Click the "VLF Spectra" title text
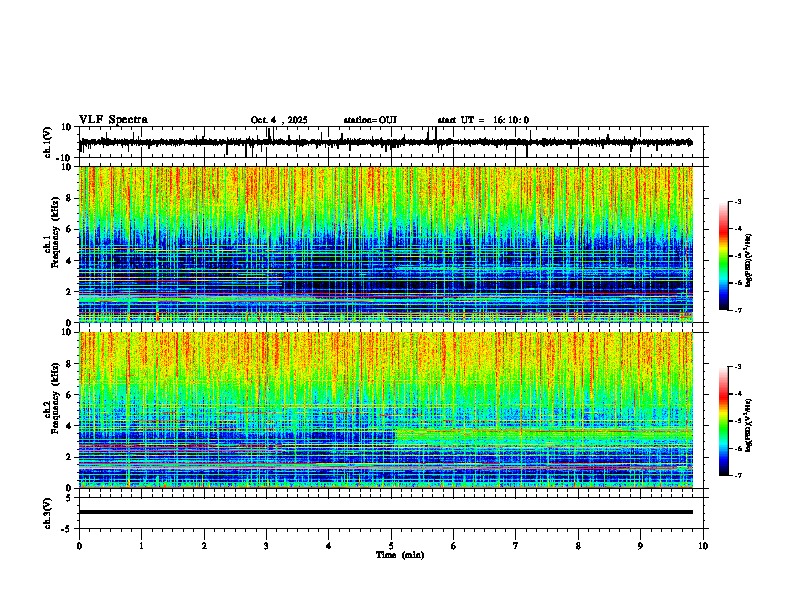The image size is (792, 612). point(113,120)
